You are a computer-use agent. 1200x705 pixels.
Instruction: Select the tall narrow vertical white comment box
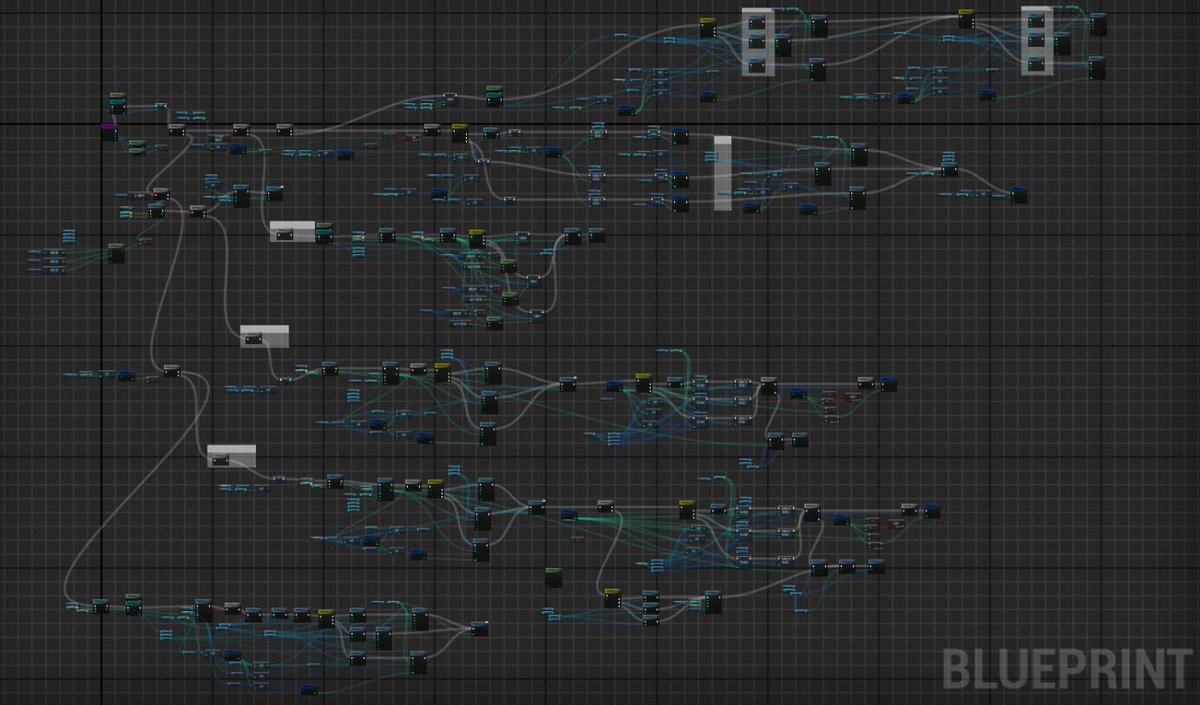pos(723,173)
